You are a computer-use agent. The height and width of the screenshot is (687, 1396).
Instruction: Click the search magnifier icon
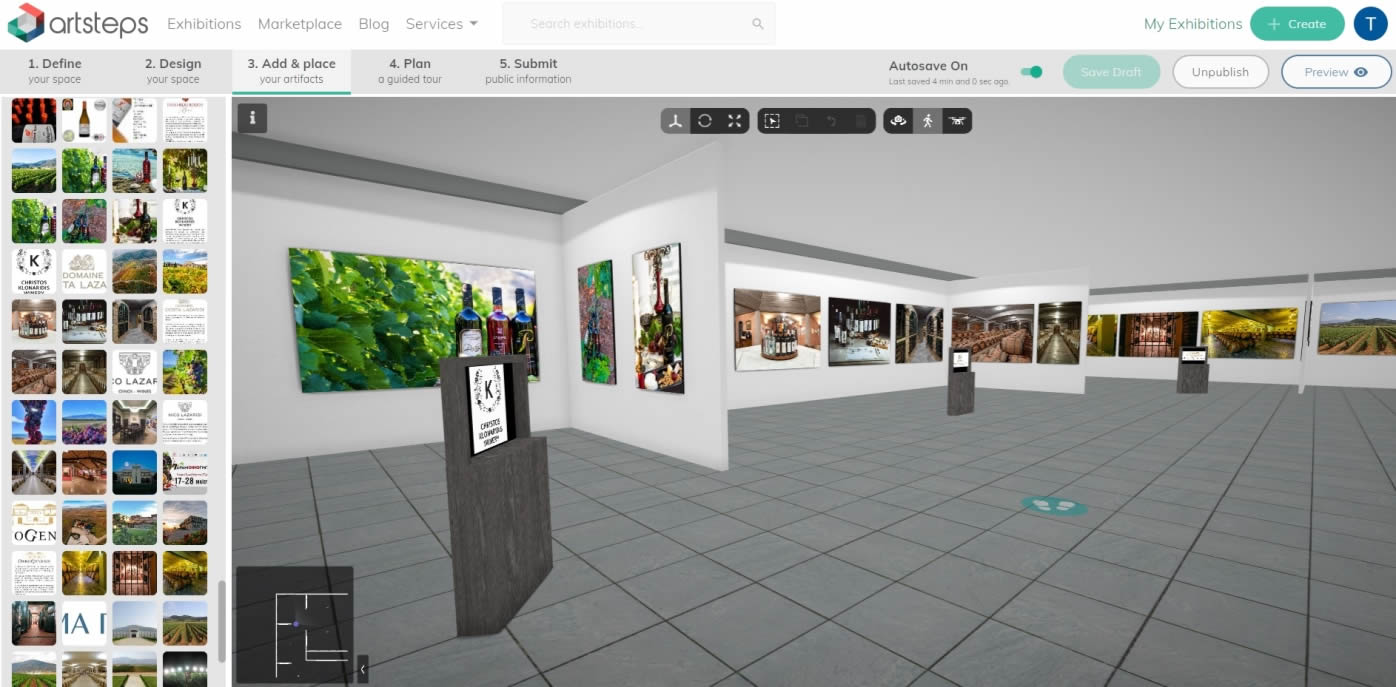pos(757,24)
